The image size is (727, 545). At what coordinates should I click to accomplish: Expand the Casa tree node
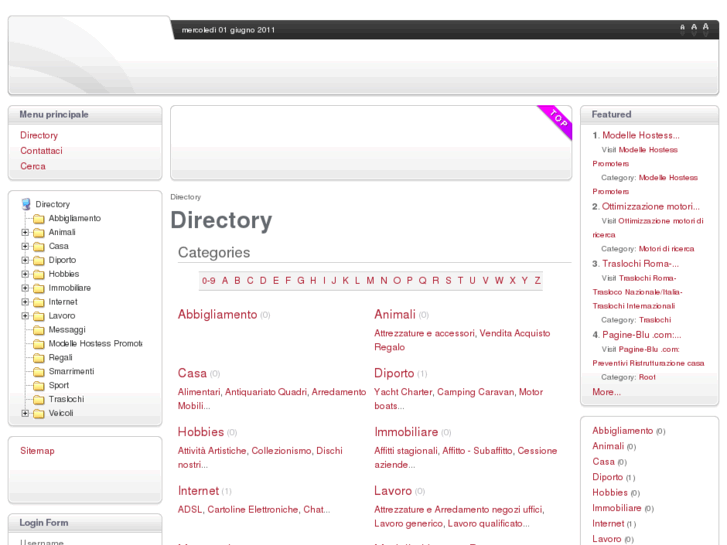tap(25, 246)
